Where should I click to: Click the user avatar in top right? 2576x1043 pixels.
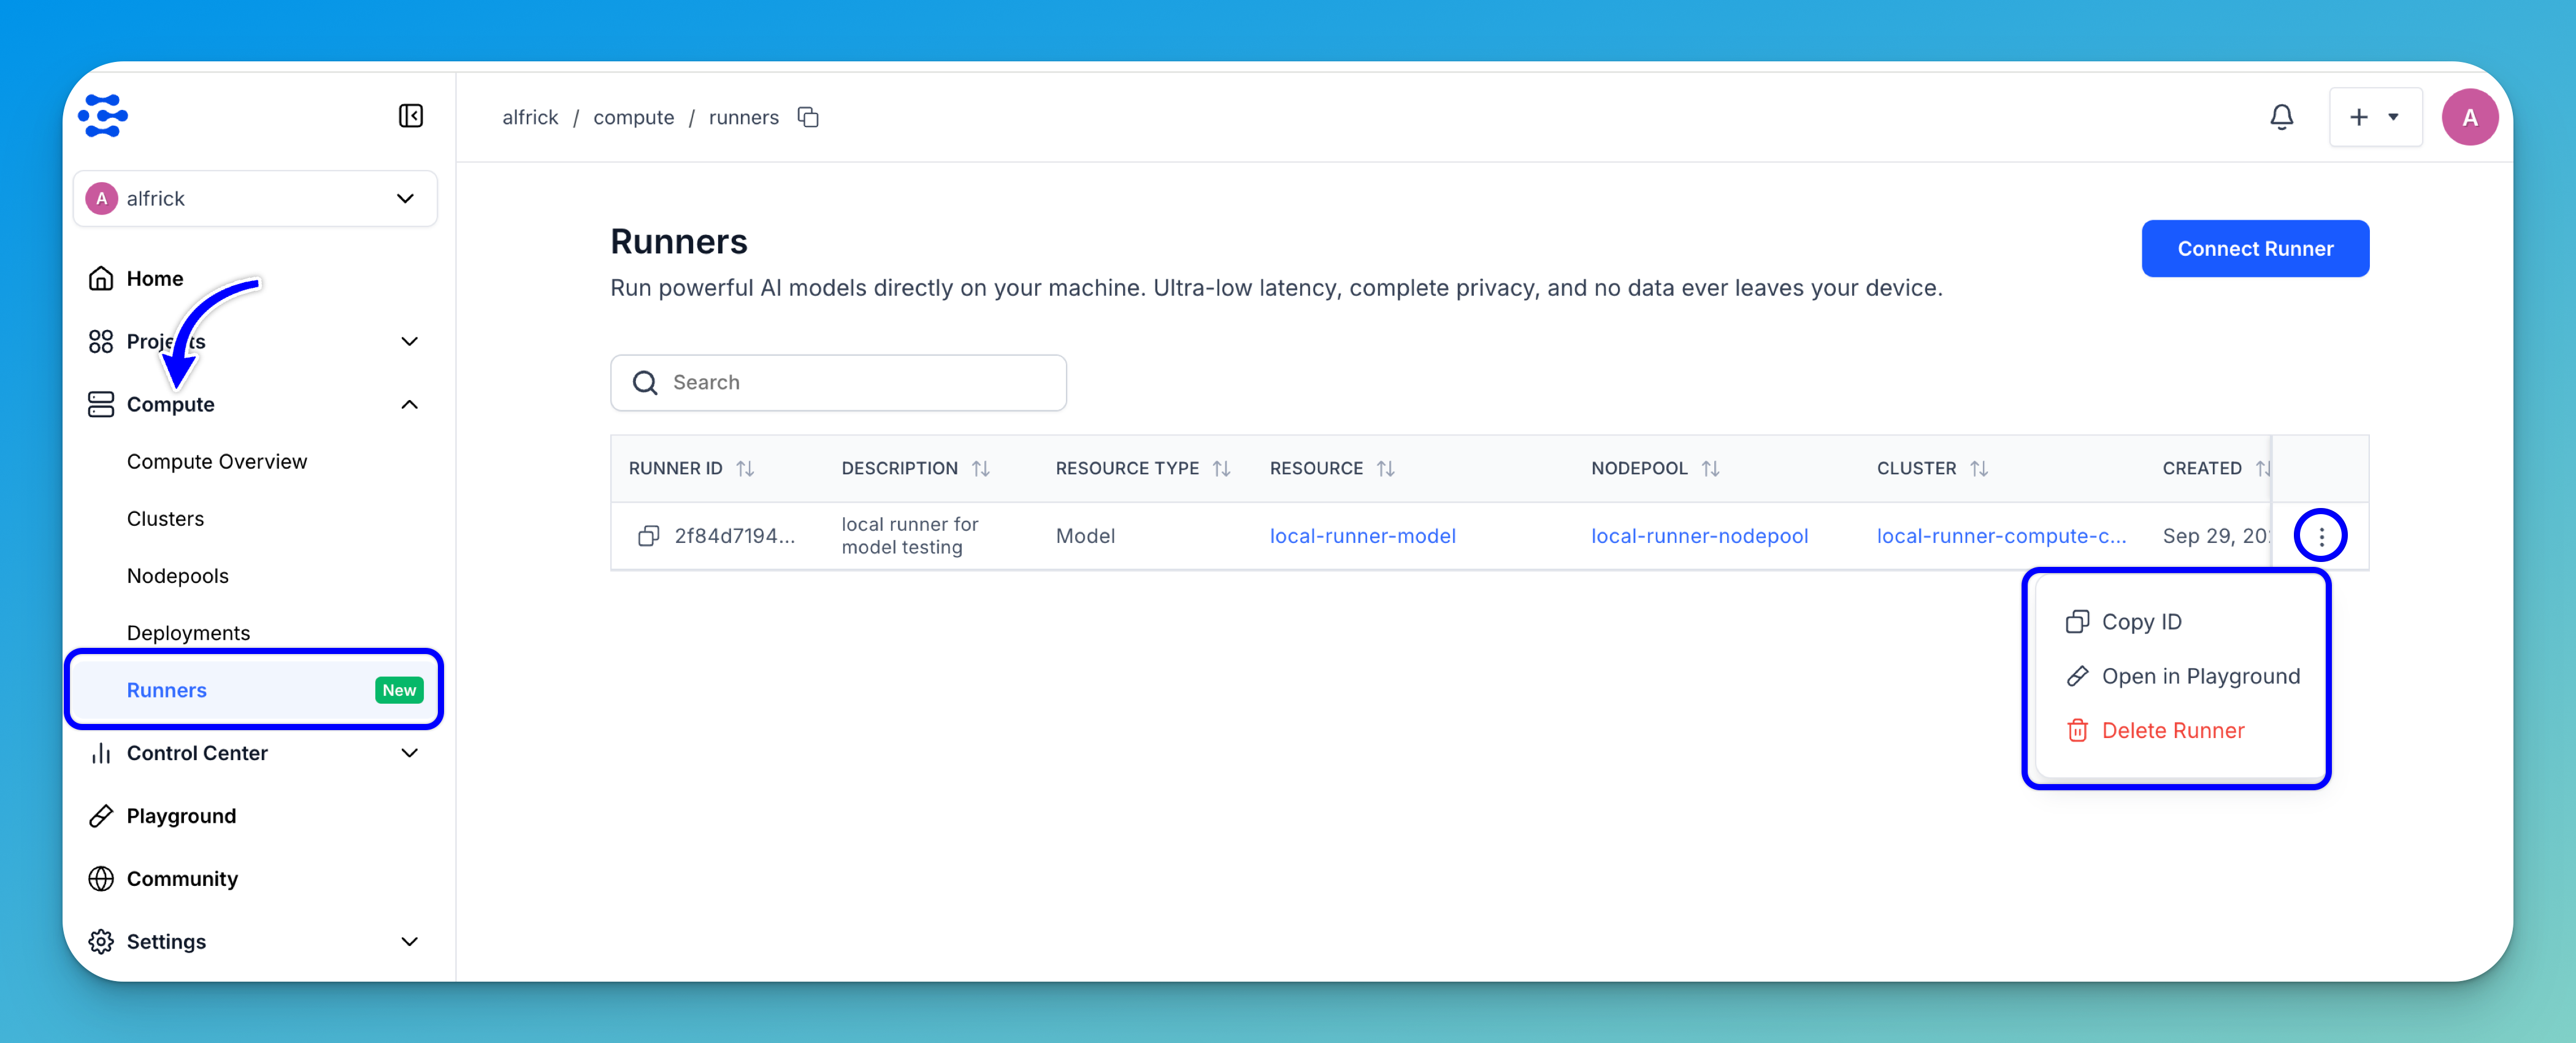coord(2469,117)
